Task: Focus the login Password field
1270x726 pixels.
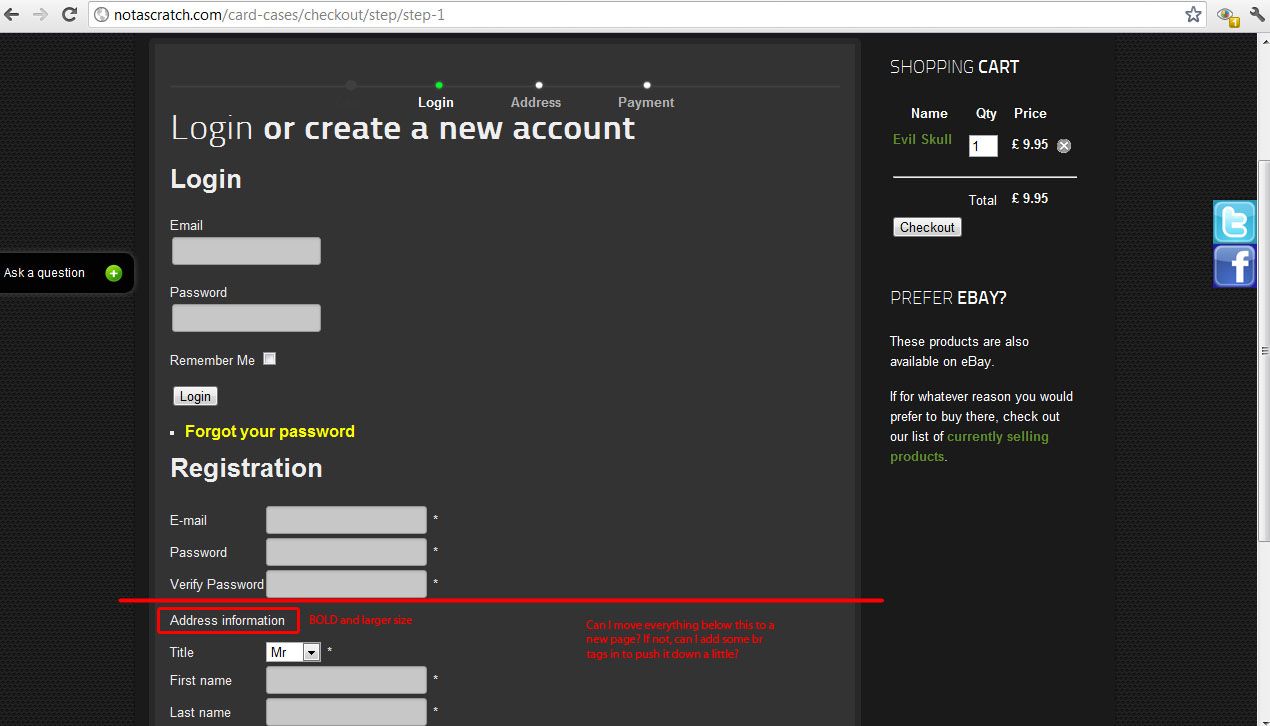Action: click(x=246, y=318)
